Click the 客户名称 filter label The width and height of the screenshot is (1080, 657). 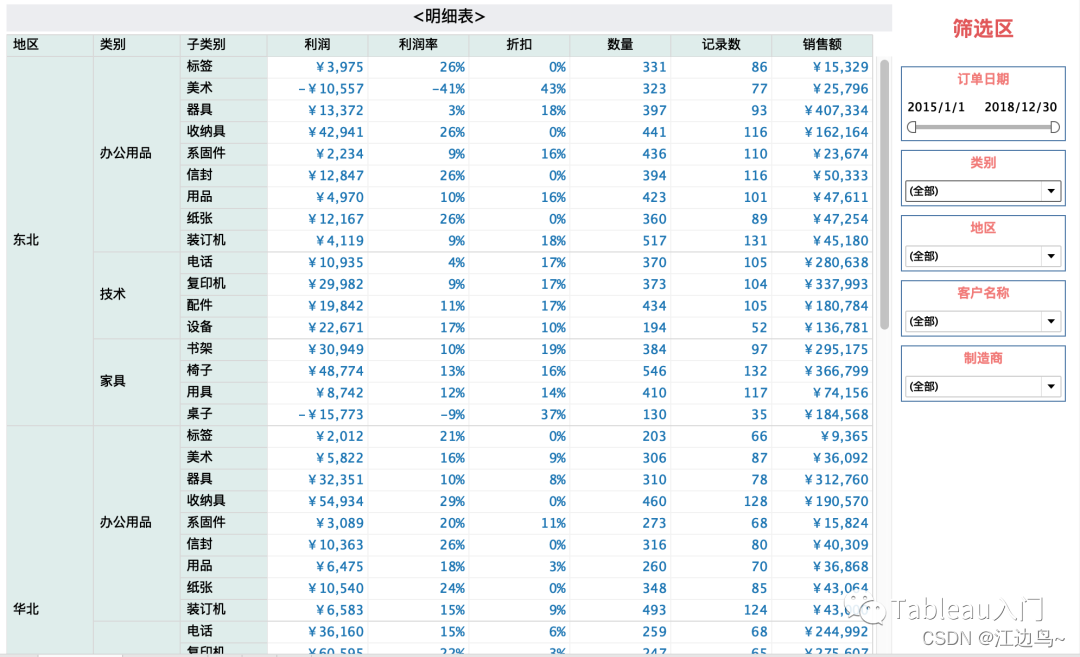coord(983,293)
